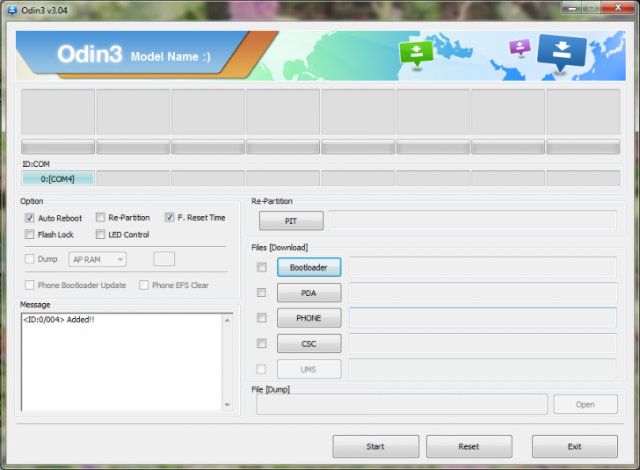Enable the LED Control checkbox
This screenshot has height=470, width=640.
click(100, 234)
